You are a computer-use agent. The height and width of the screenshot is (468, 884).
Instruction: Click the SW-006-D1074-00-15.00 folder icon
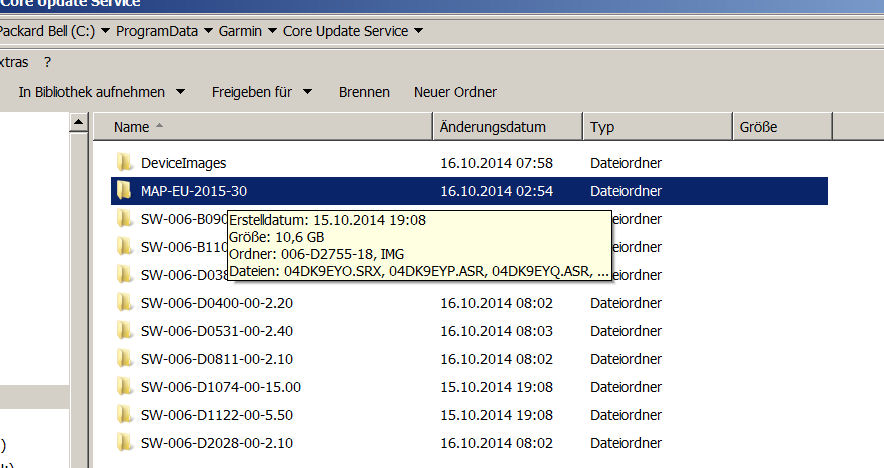125,387
